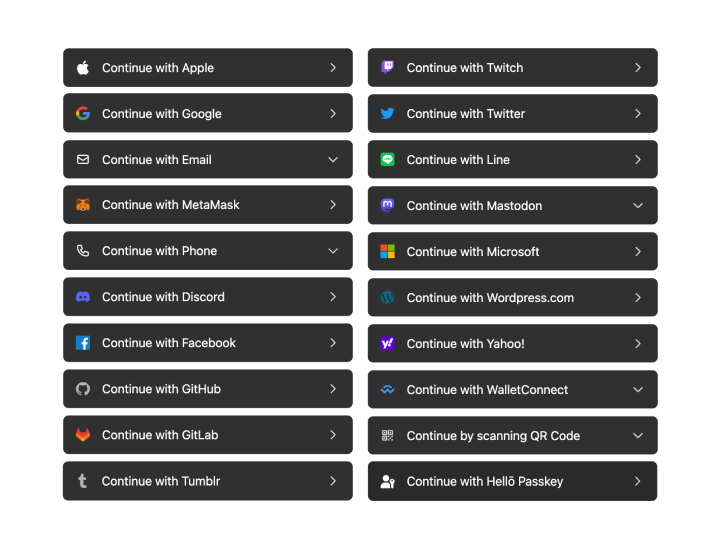
Task: Click the Yahoo logo icon
Action: click(387, 344)
